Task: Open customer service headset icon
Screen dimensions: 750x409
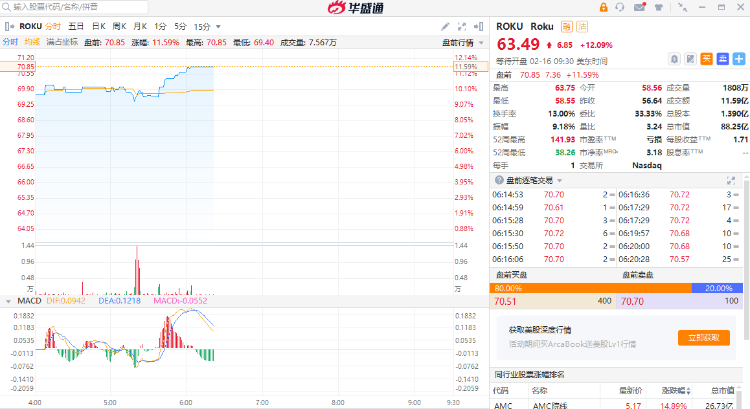Action: tap(620, 7)
